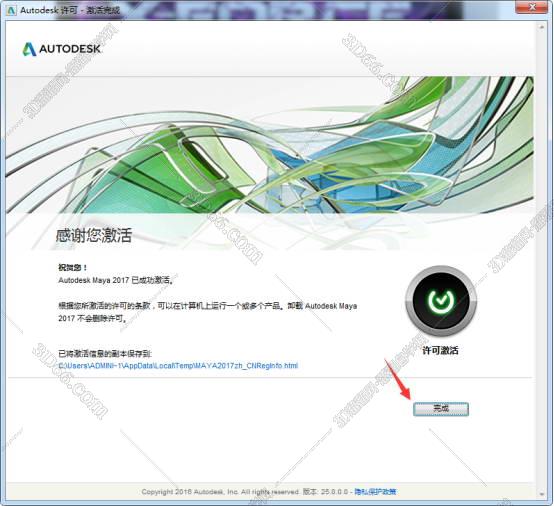Click the 许可激活 label under icon
Viewport: 554px width, 506px height.
(440, 350)
